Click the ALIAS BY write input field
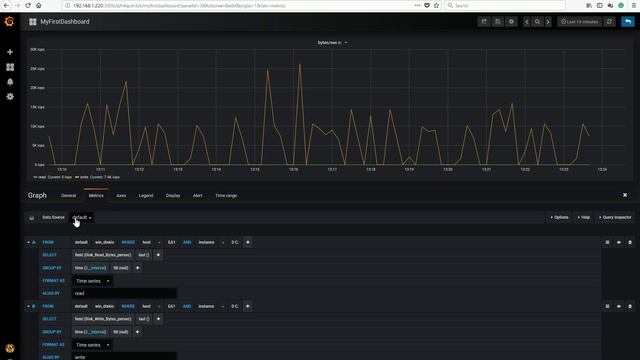The width and height of the screenshot is (640, 360). [x=124, y=357]
